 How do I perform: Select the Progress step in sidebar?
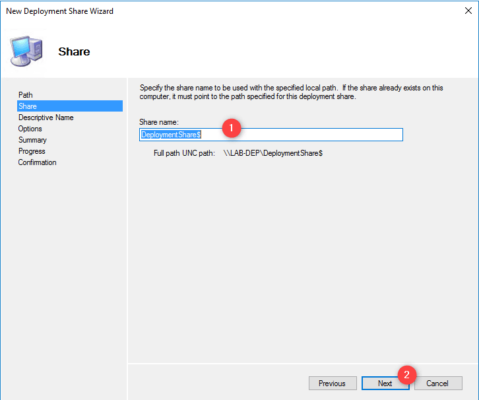(32, 151)
